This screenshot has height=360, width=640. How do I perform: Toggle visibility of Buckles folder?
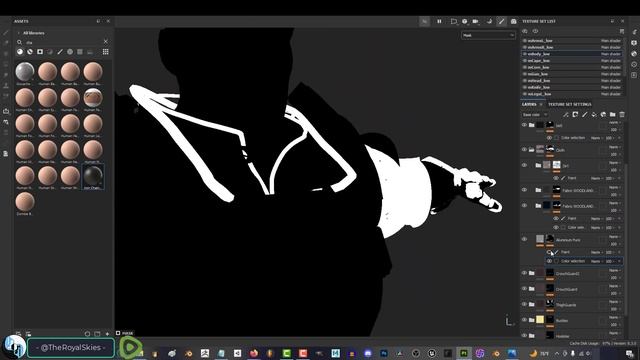524,320
